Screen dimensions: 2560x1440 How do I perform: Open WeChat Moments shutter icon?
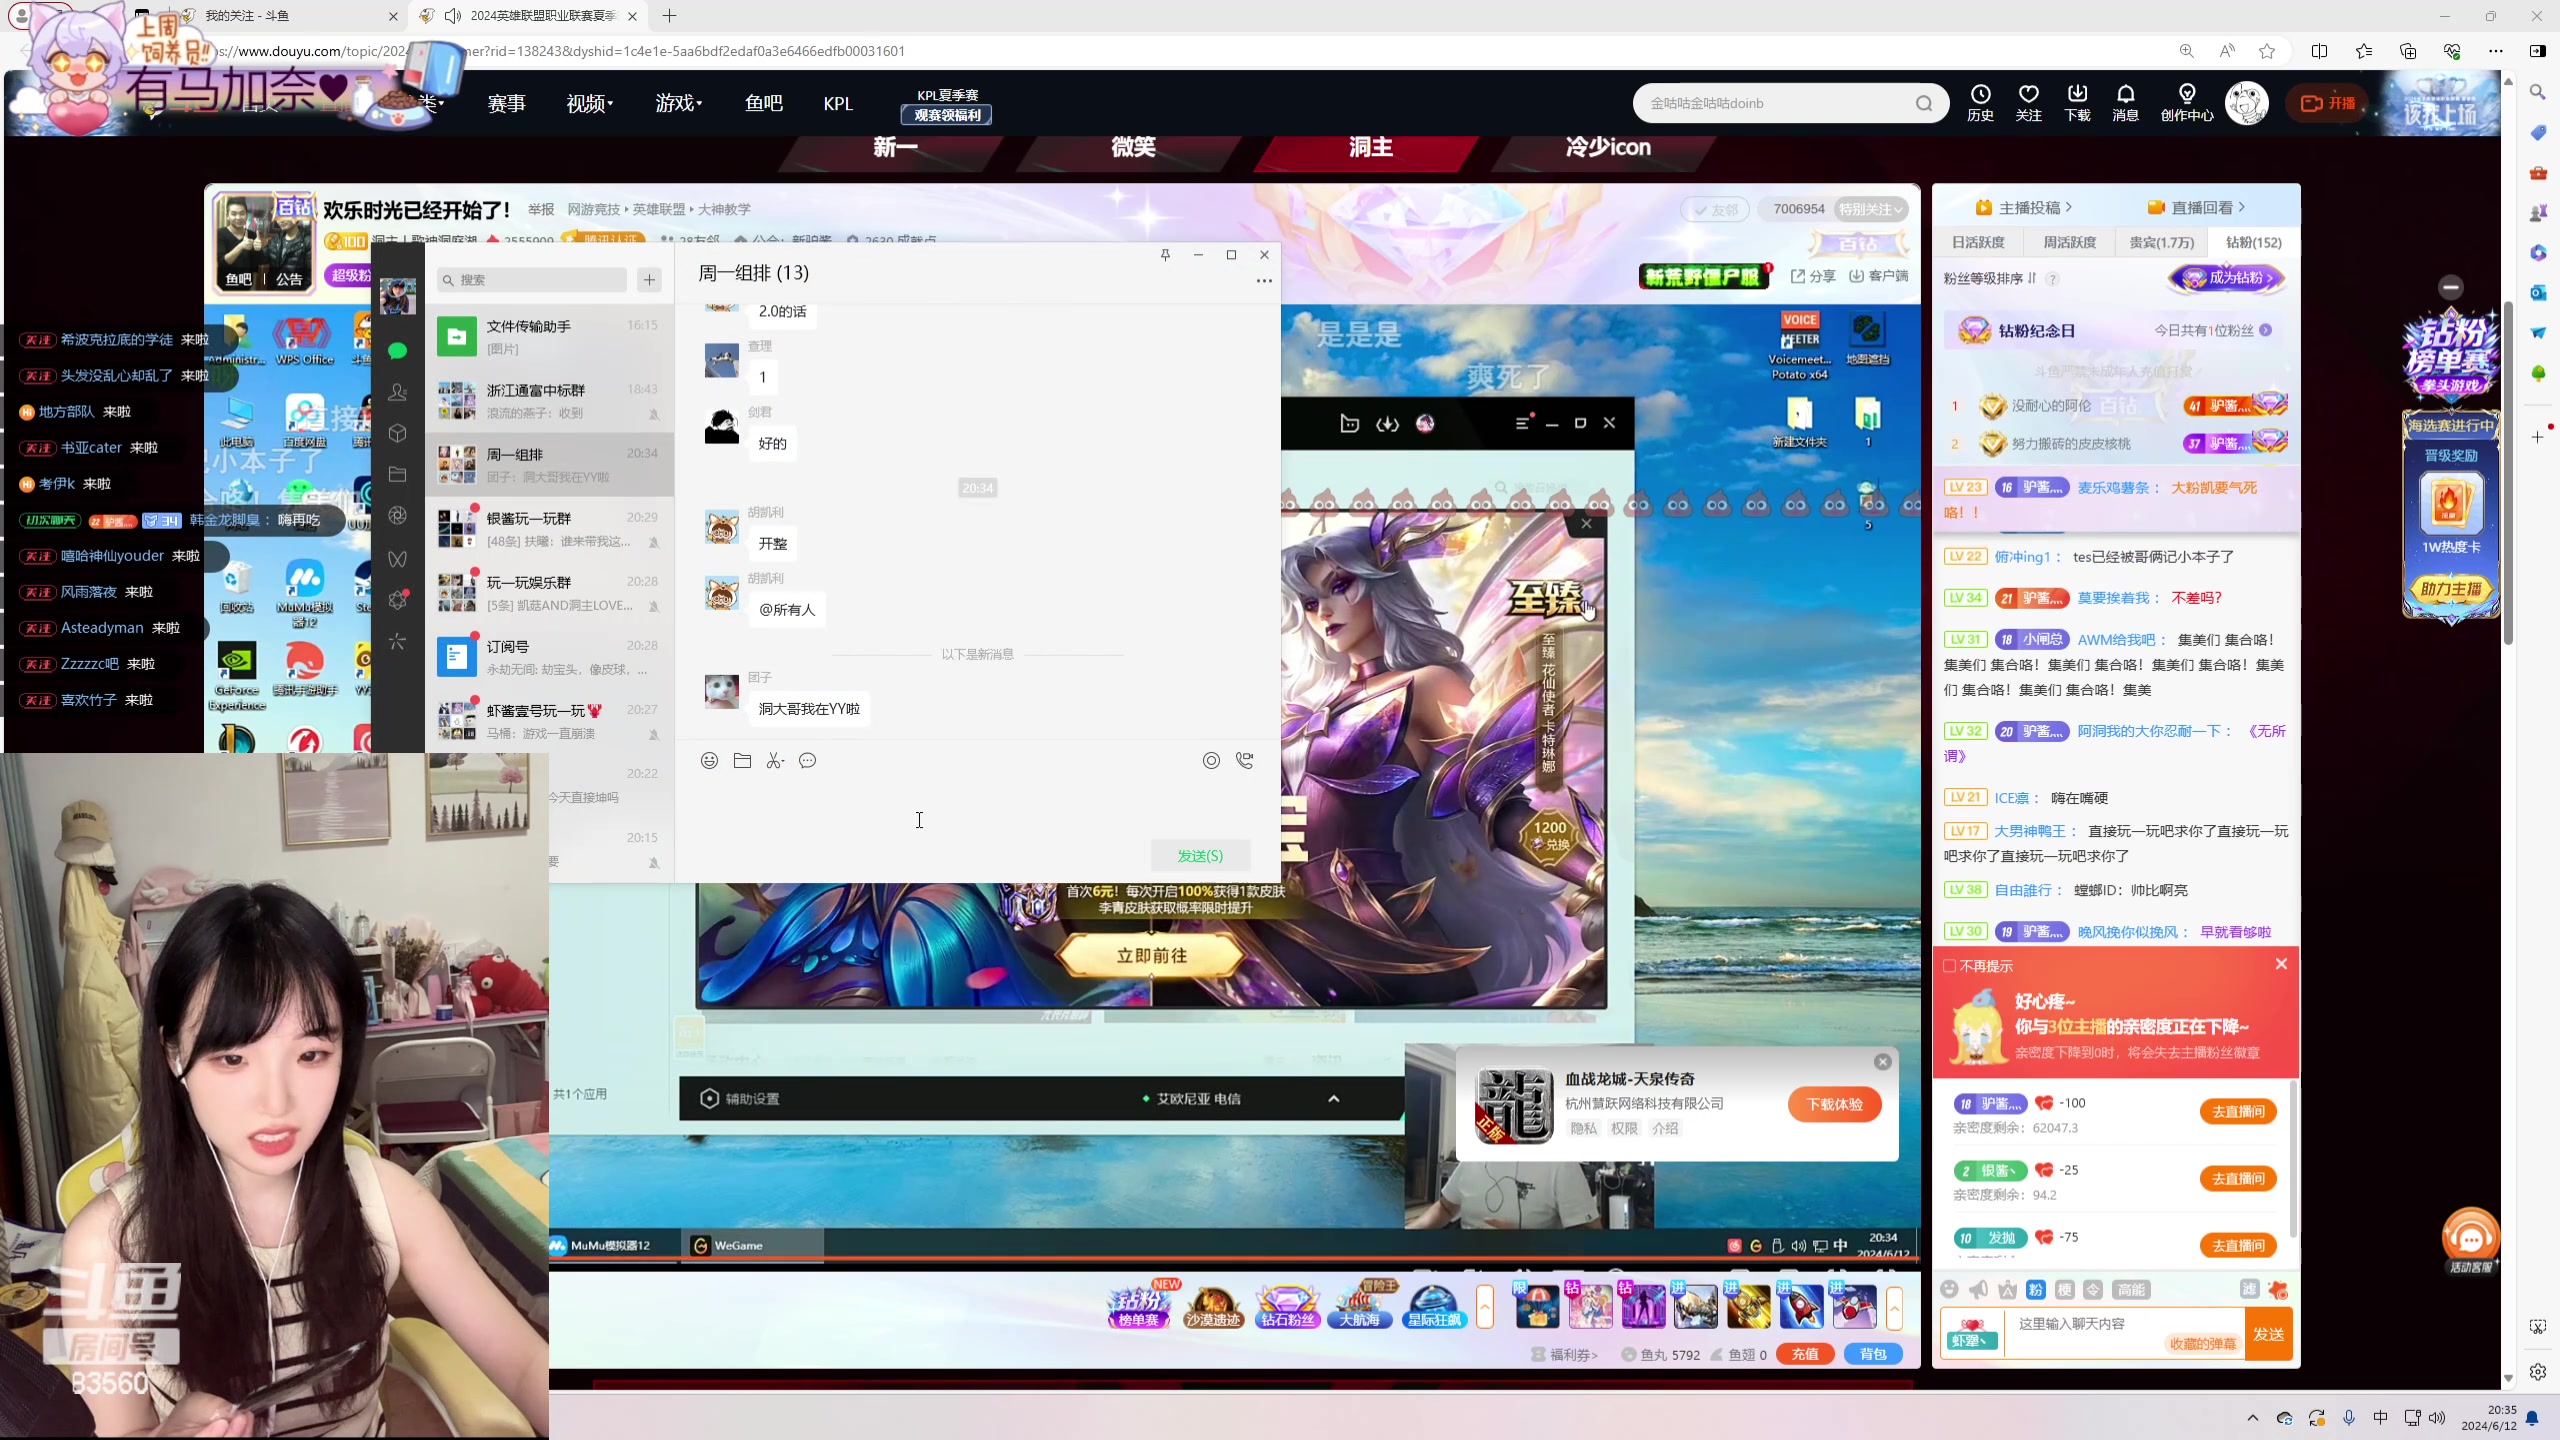pos(397,515)
